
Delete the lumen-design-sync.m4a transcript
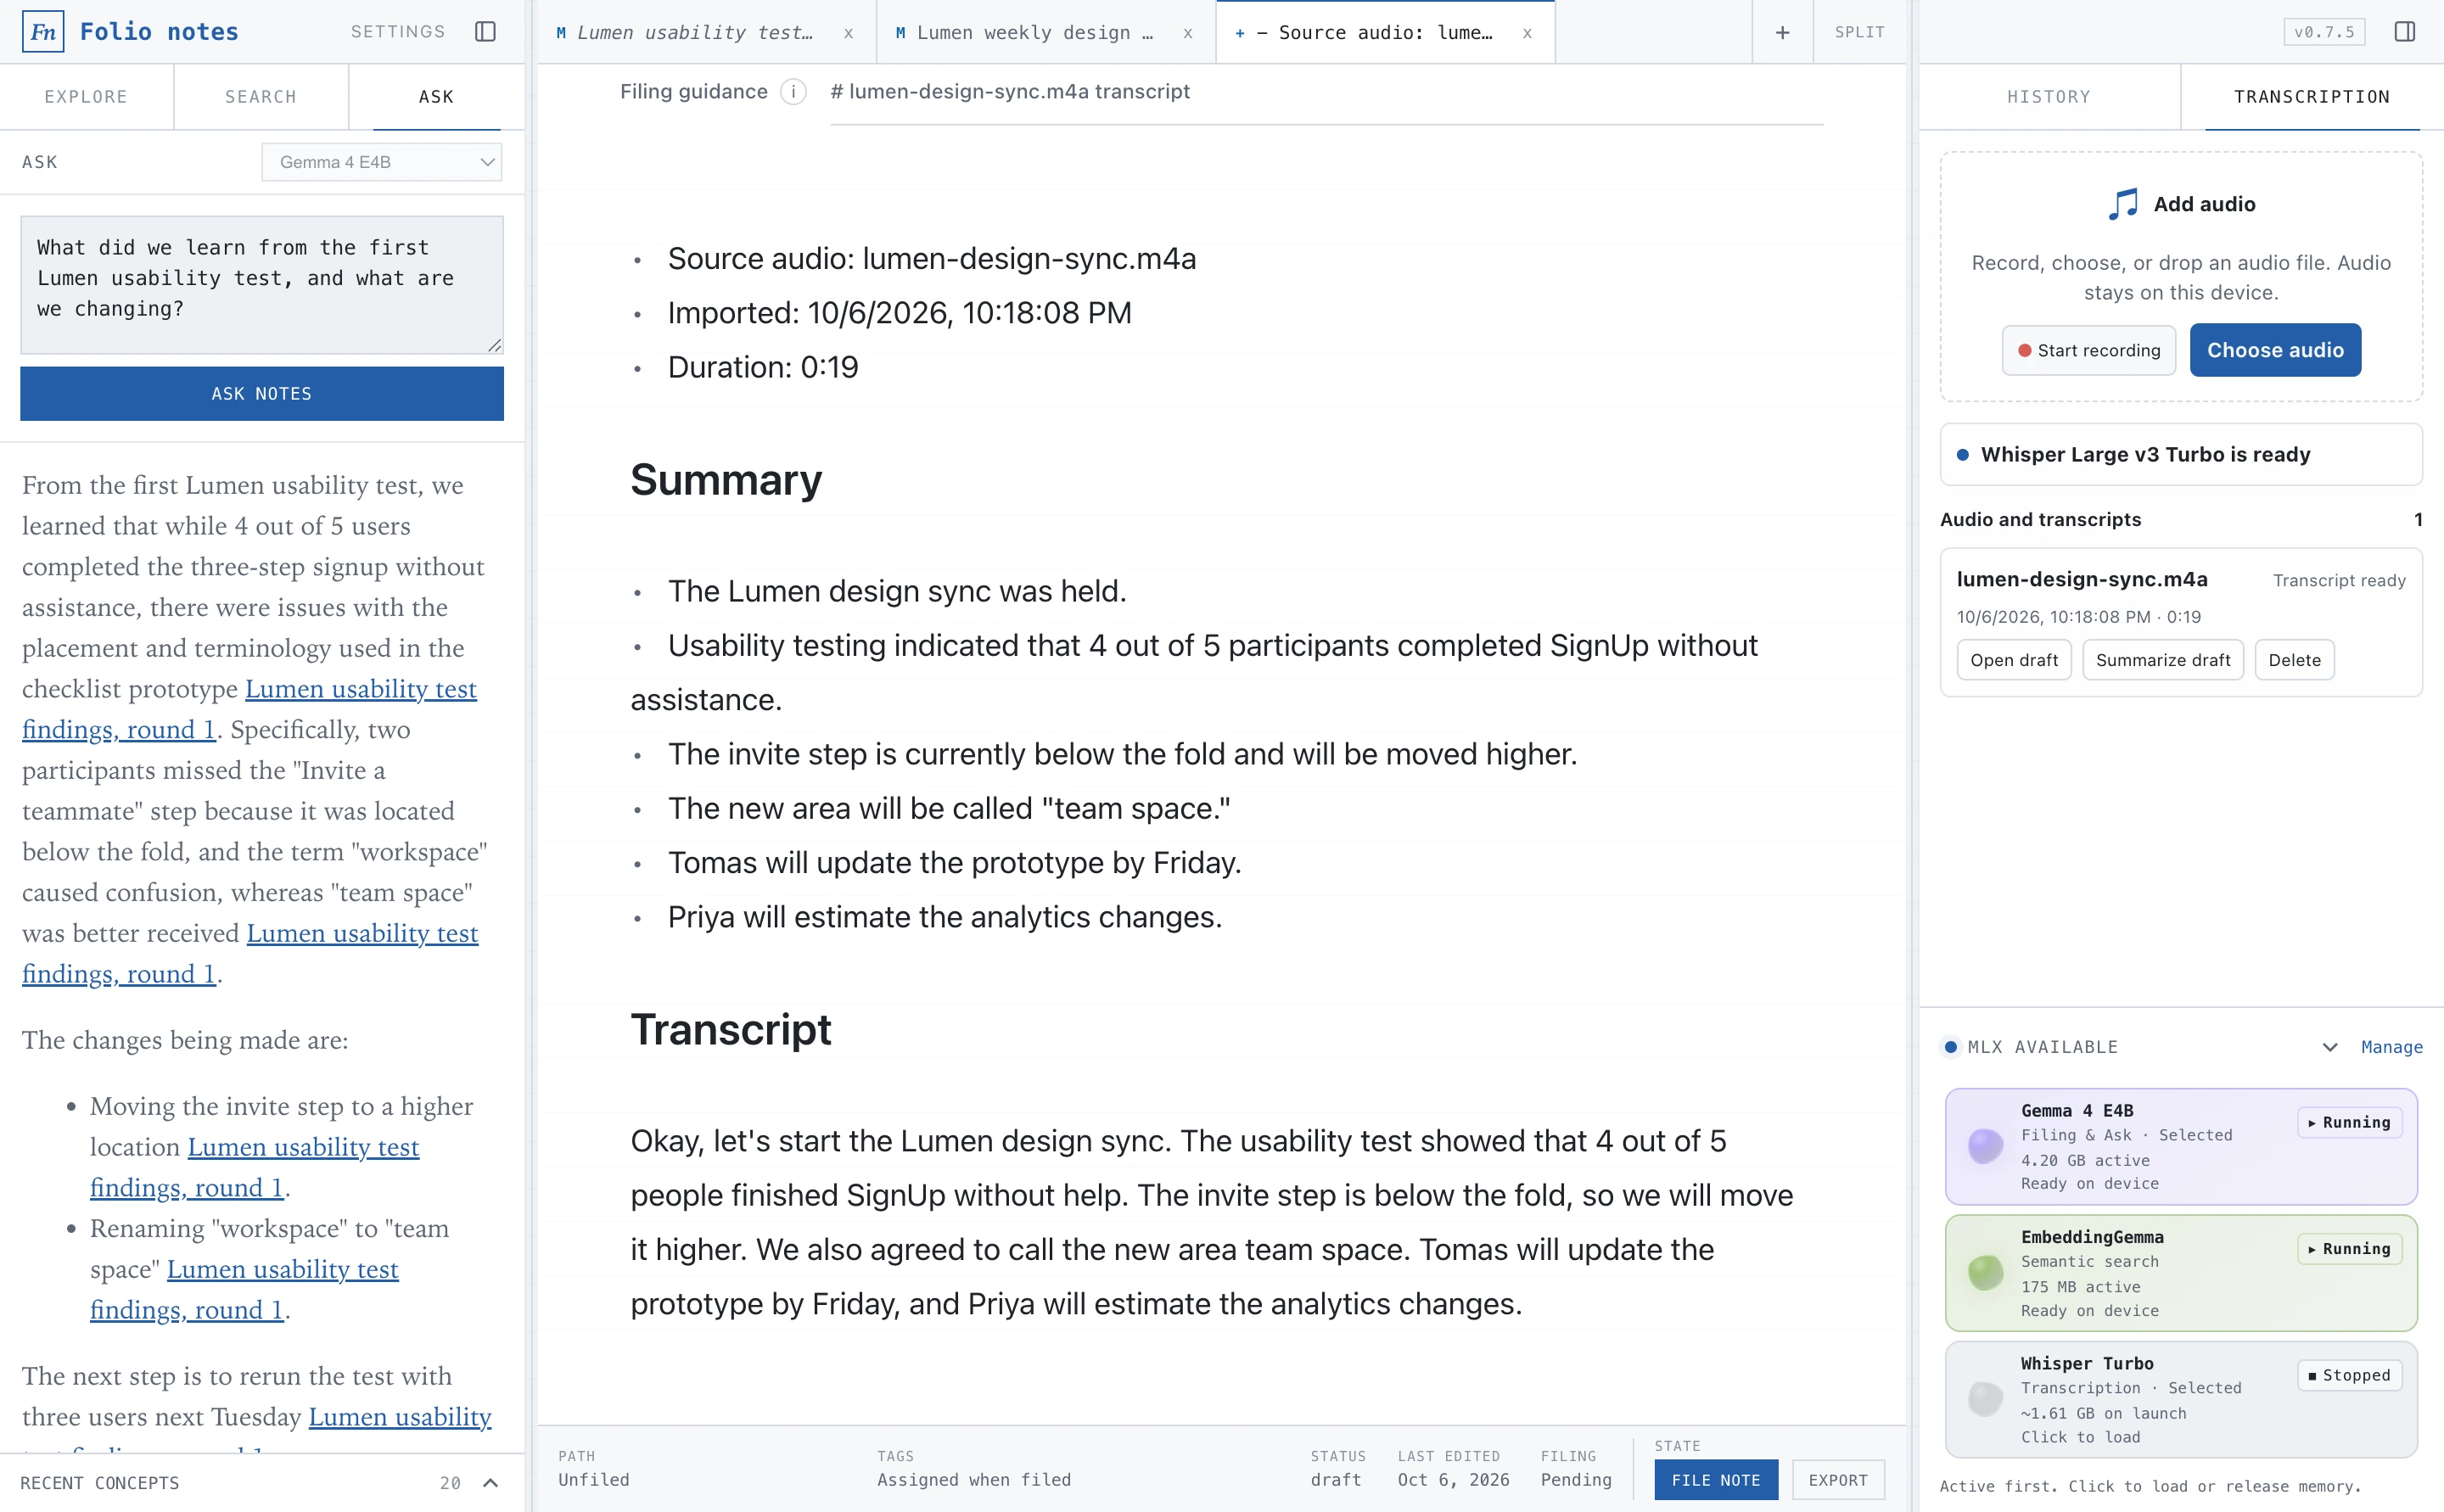point(2295,660)
